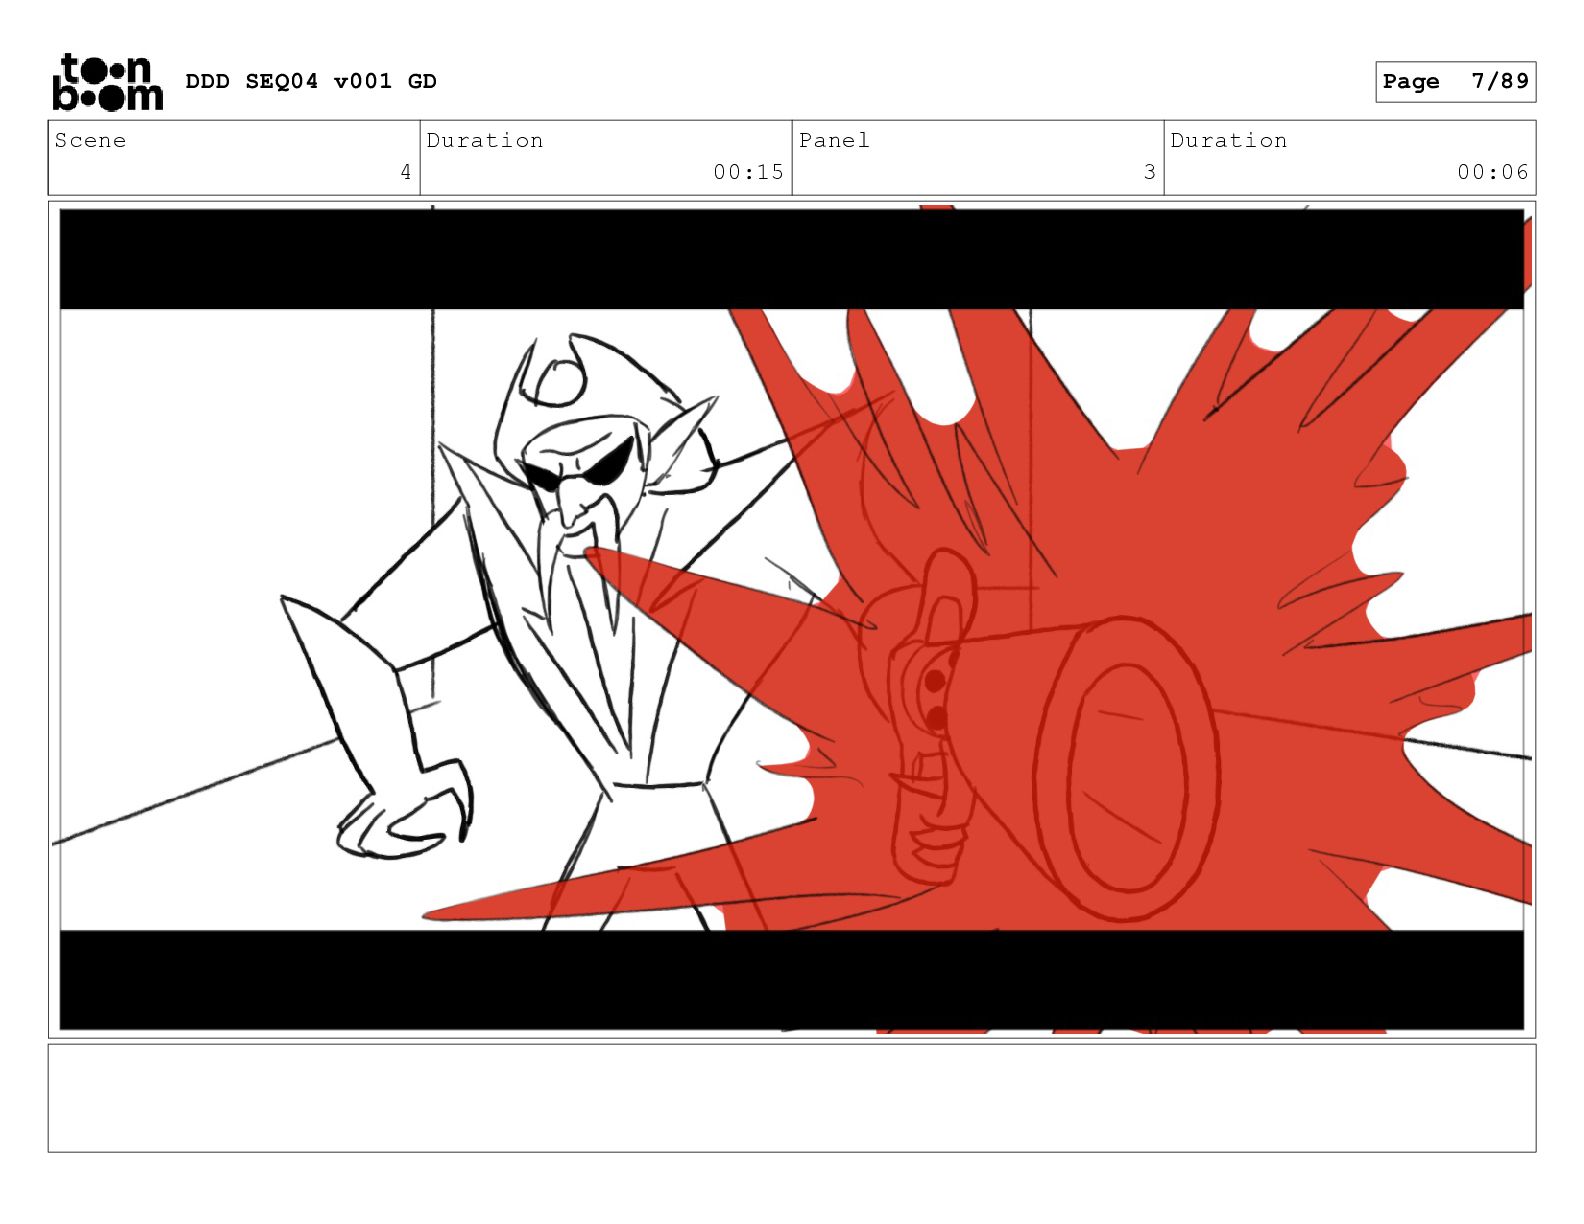Click the scene number value '4'

tap(405, 172)
